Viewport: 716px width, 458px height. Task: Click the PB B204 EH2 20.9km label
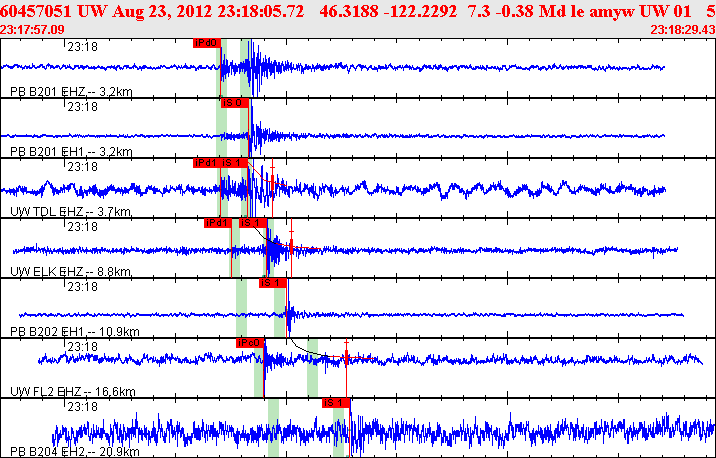(74, 452)
